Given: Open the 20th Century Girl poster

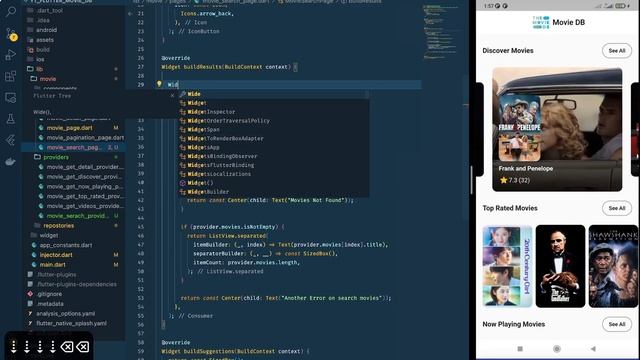Looking at the screenshot, I should (x=507, y=266).
